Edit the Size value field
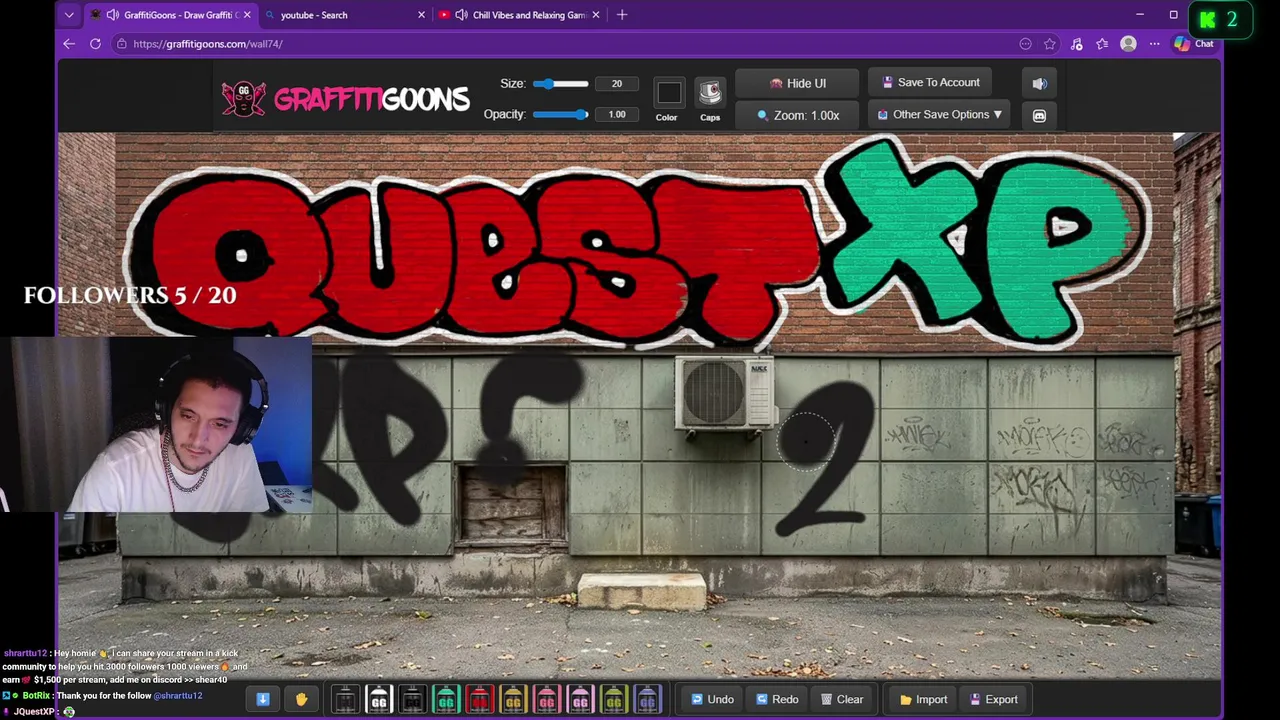This screenshot has width=1280, height=720. 617,84
